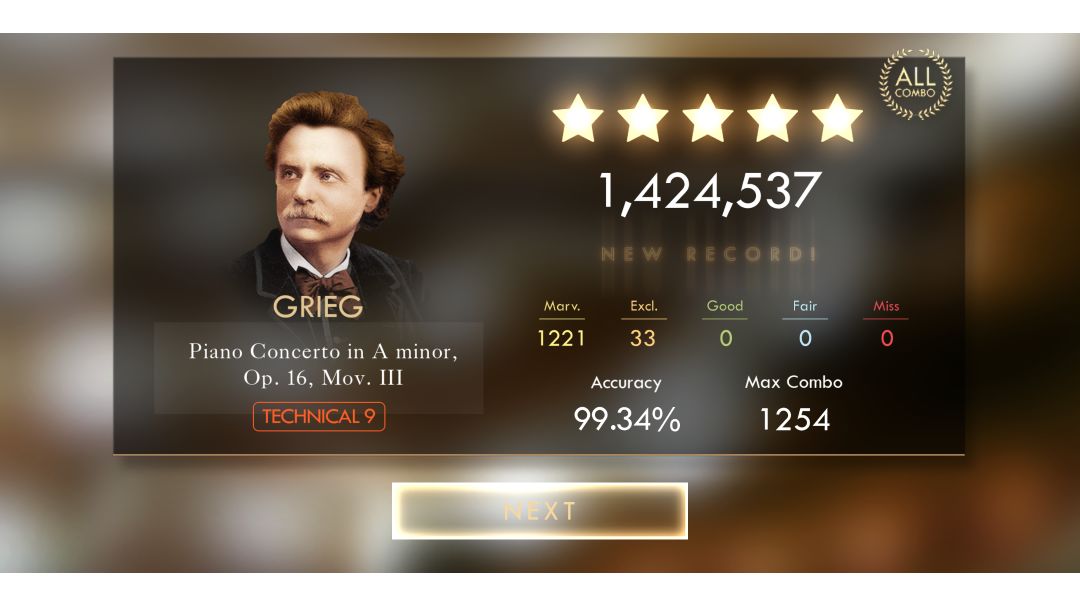1080x606 pixels.
Task: Click the second gold star
Action: click(643, 118)
